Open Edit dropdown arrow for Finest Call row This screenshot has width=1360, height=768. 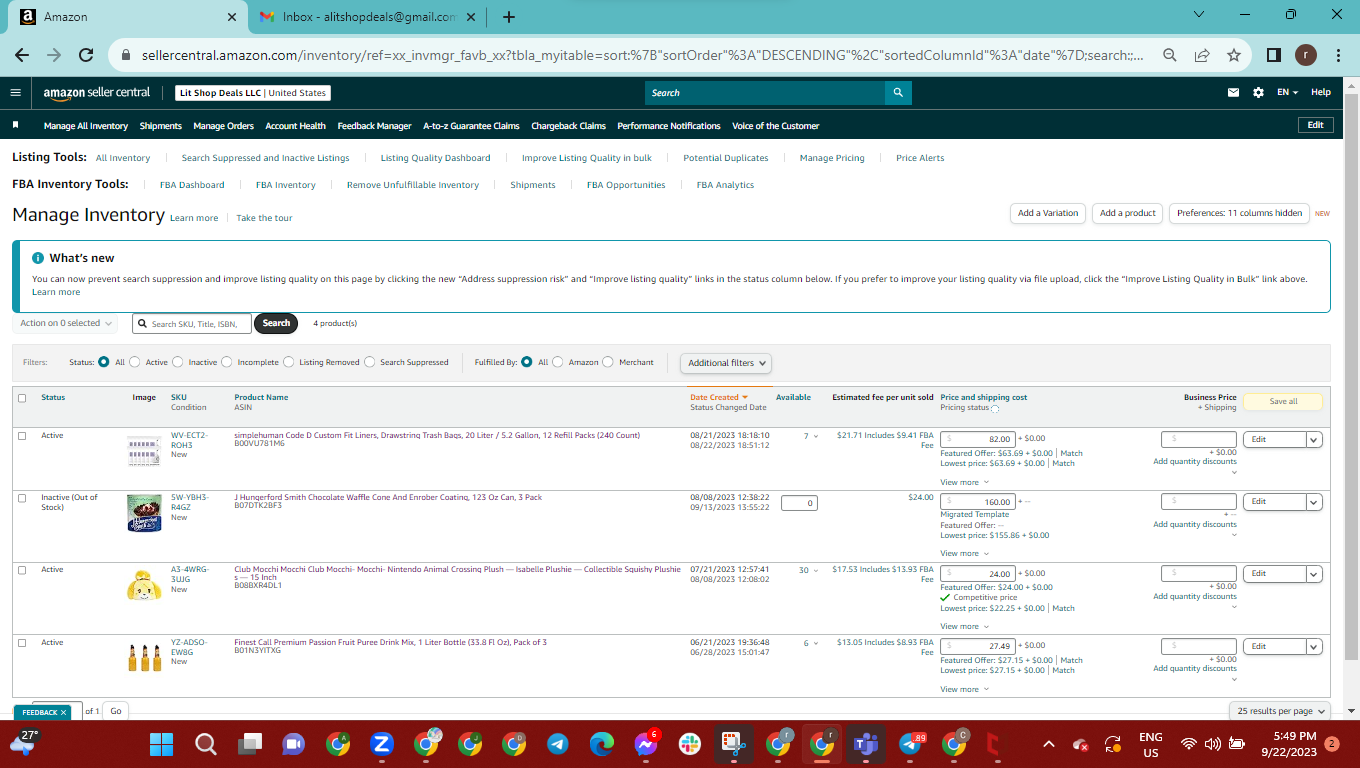click(1314, 646)
